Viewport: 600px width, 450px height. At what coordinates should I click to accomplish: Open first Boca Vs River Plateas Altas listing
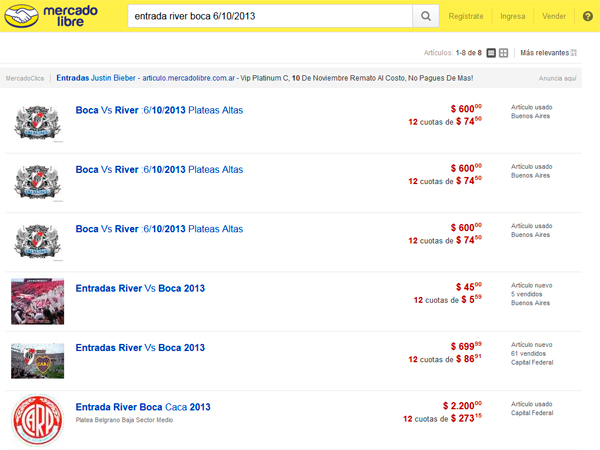[x=159, y=111]
